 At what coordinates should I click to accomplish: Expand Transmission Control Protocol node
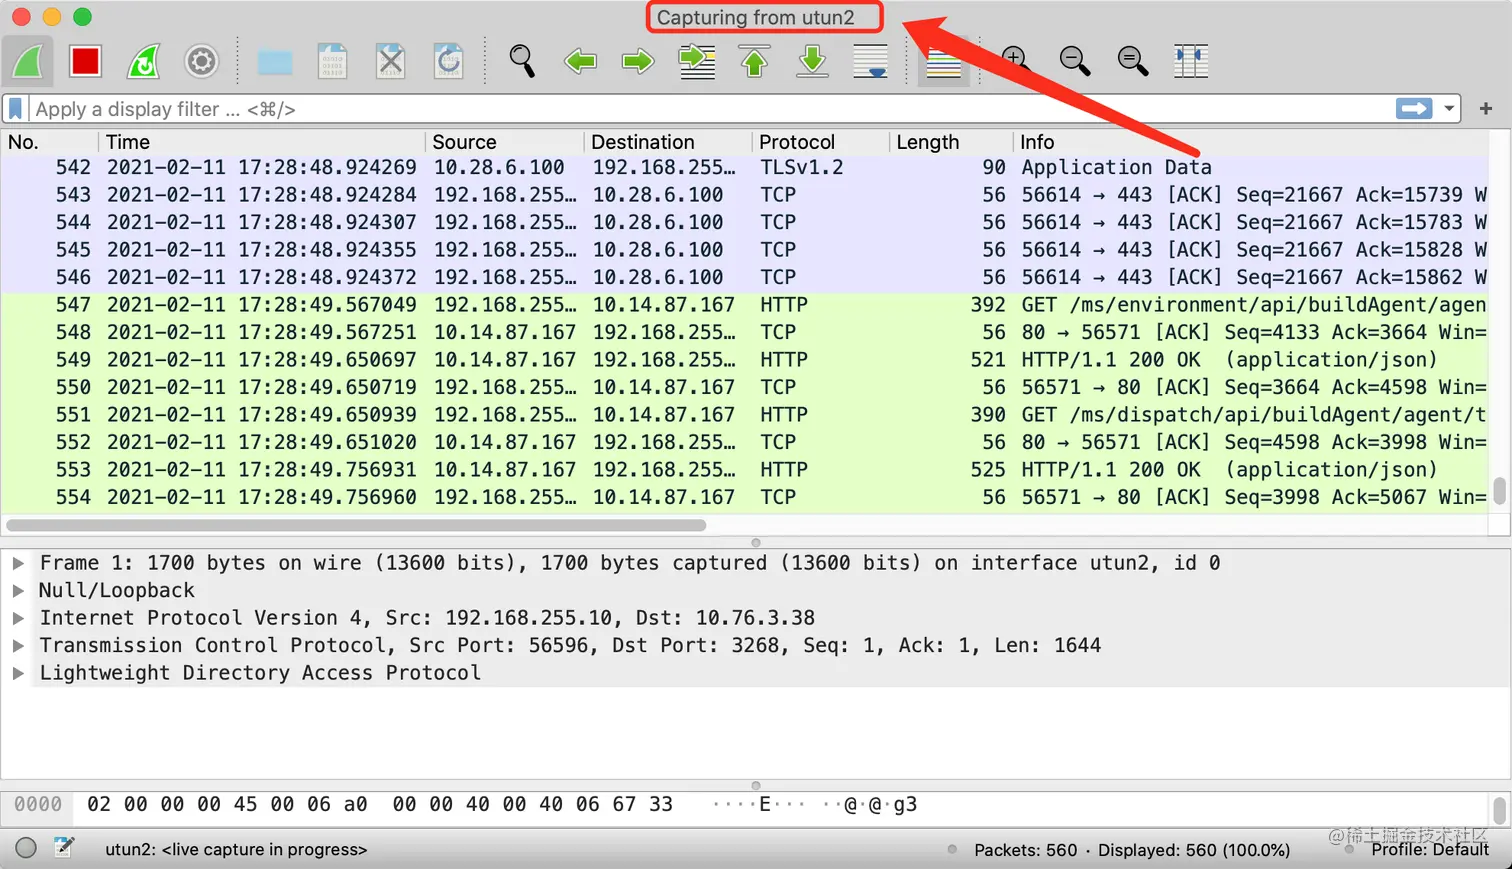pos(18,645)
